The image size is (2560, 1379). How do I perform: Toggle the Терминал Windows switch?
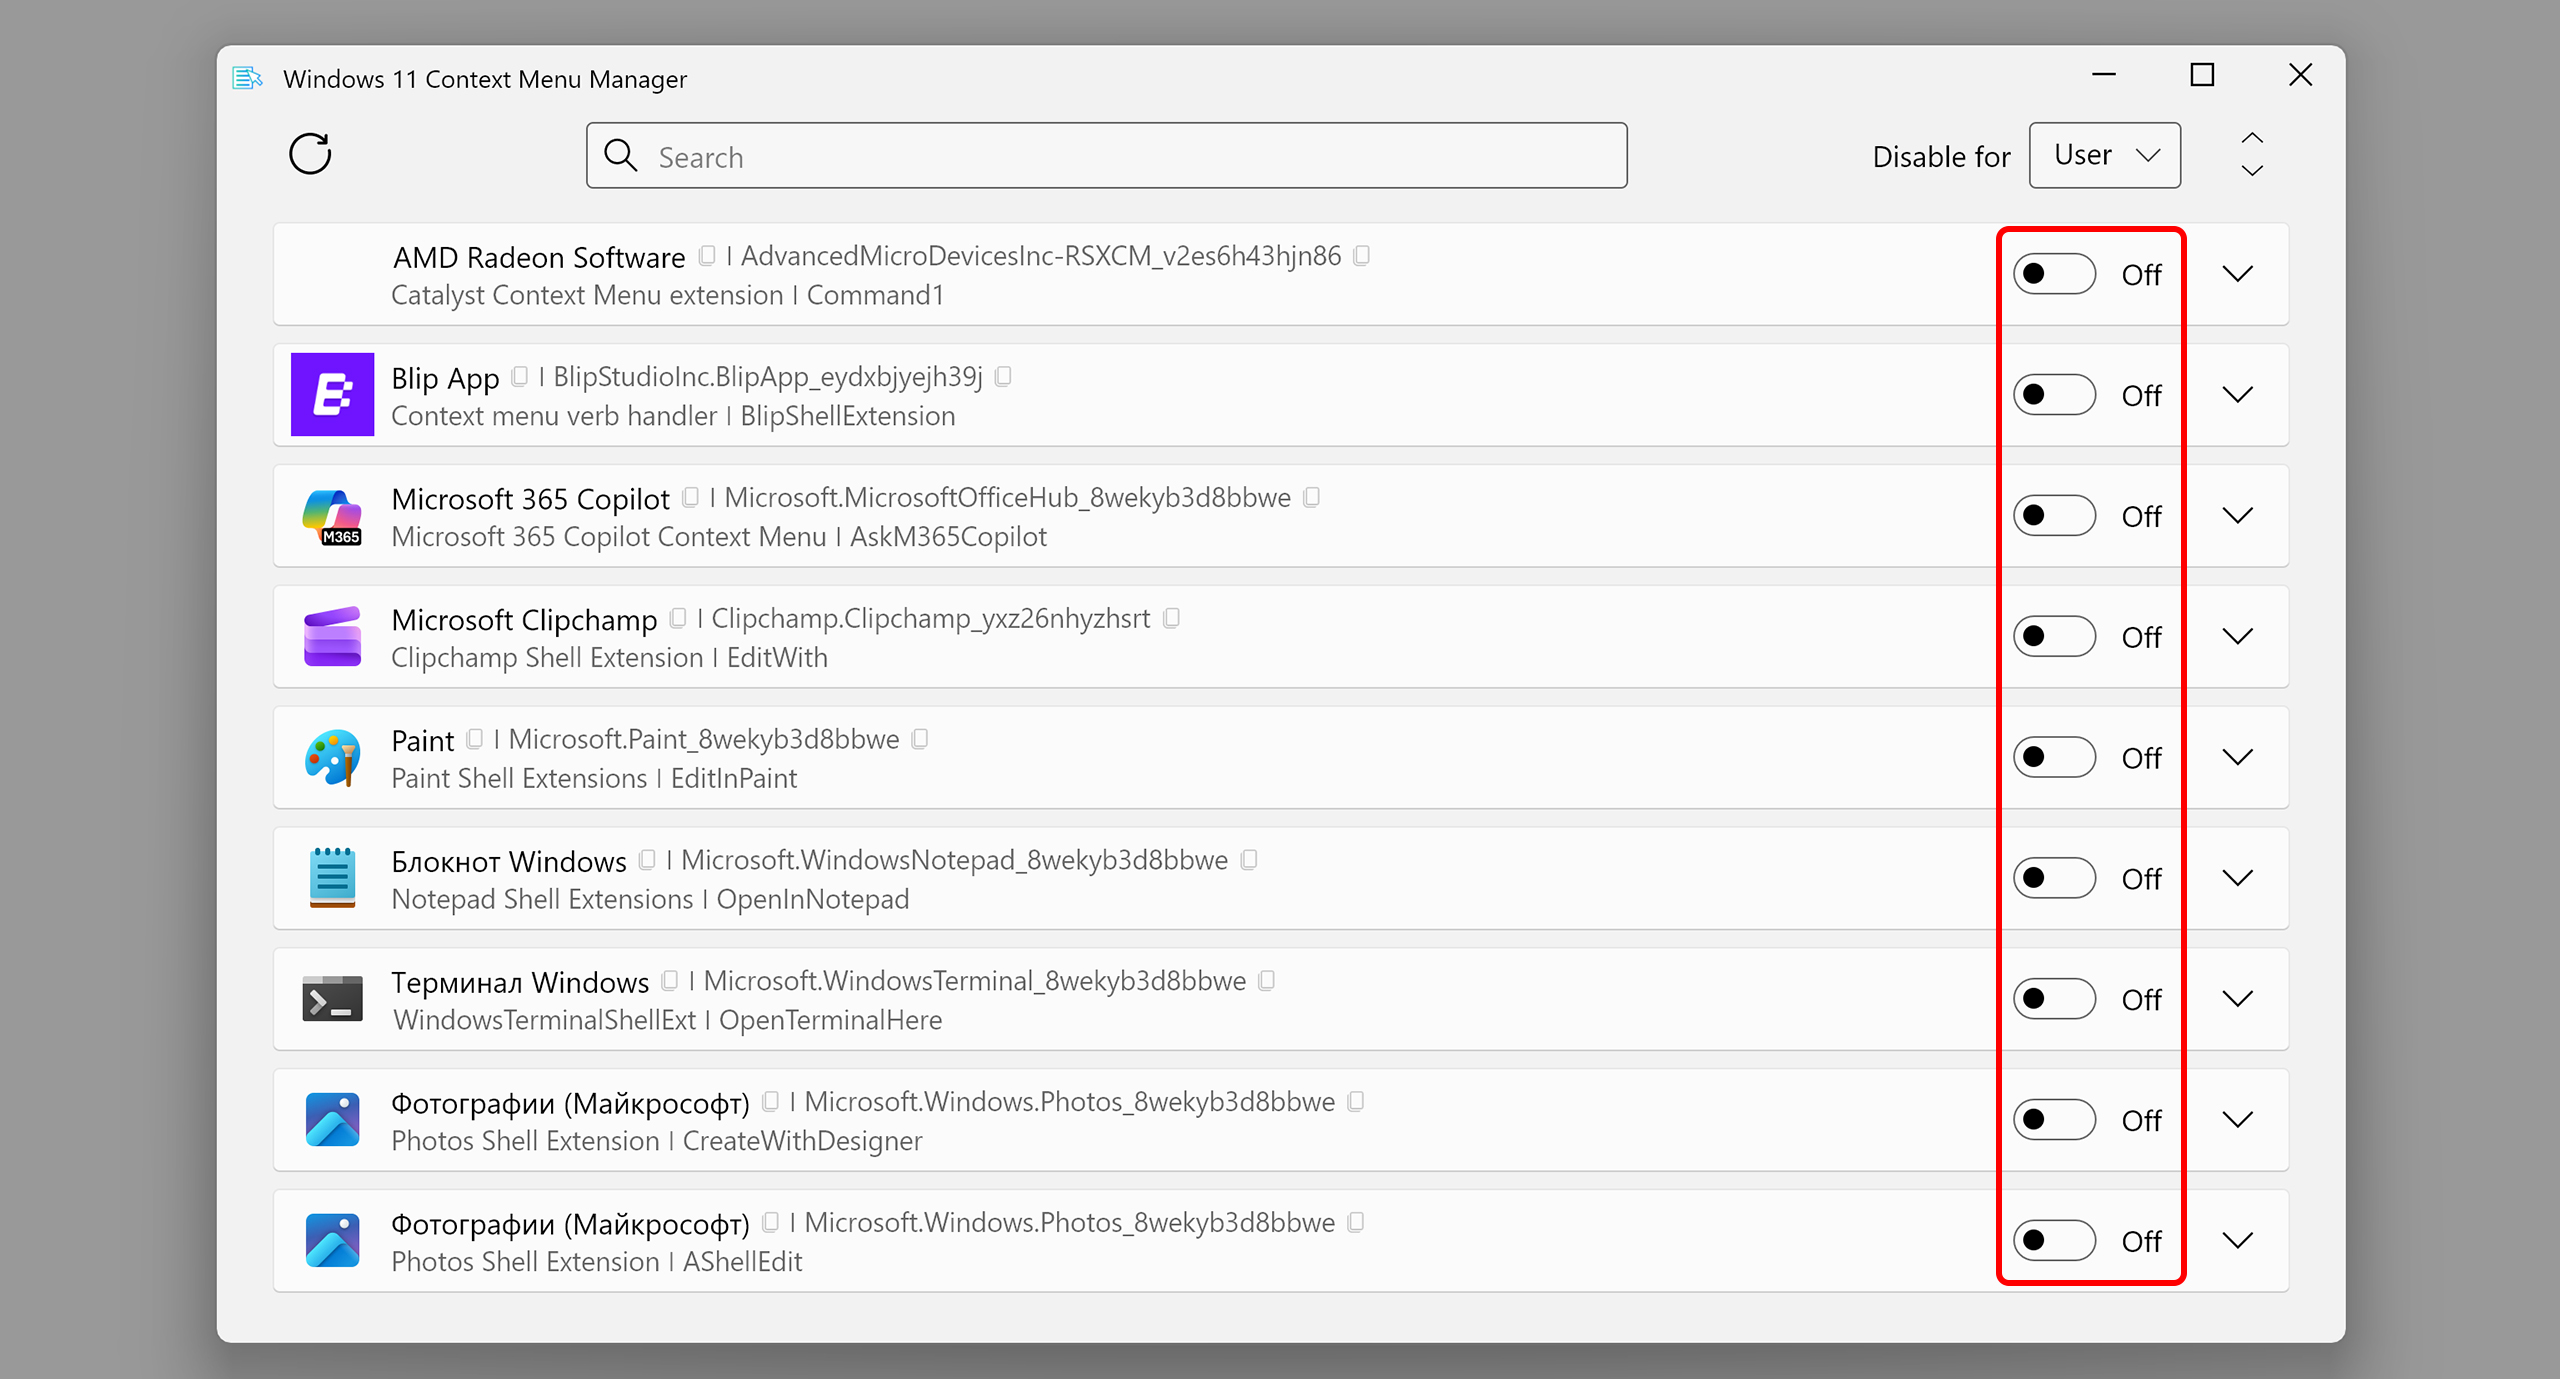(2054, 999)
